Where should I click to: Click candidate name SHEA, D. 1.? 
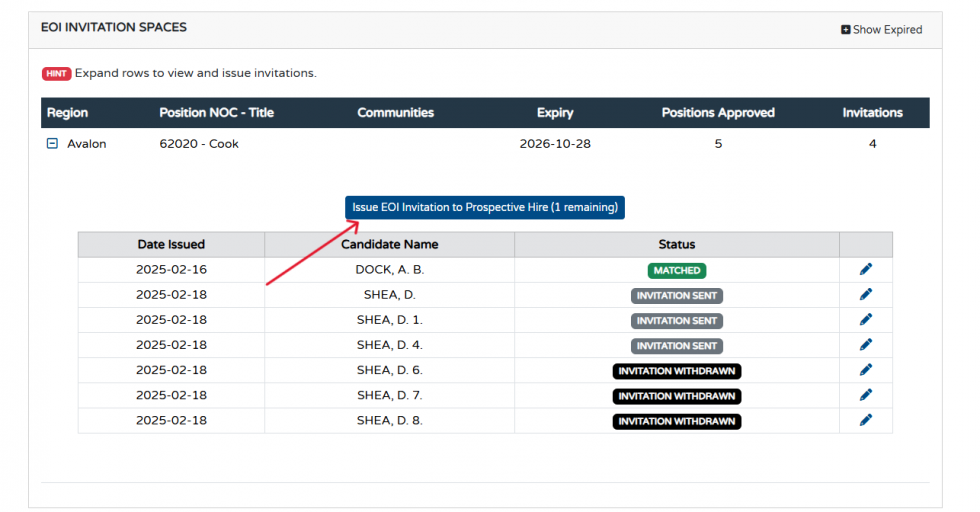coord(389,319)
